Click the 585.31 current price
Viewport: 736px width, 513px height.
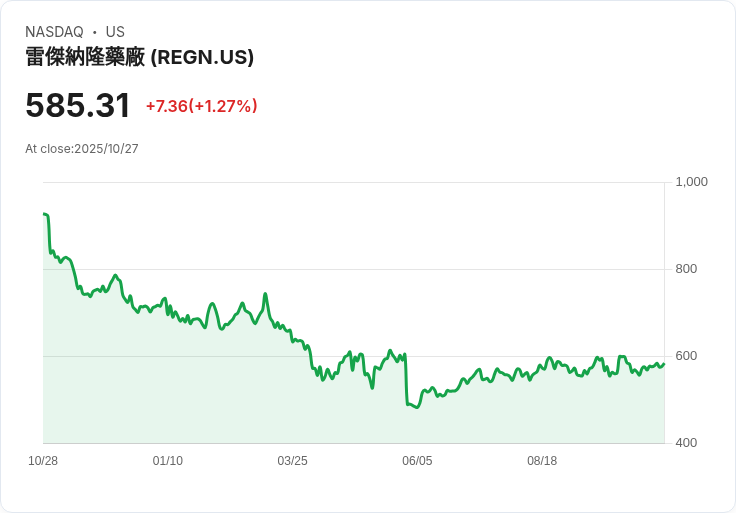click(x=78, y=106)
